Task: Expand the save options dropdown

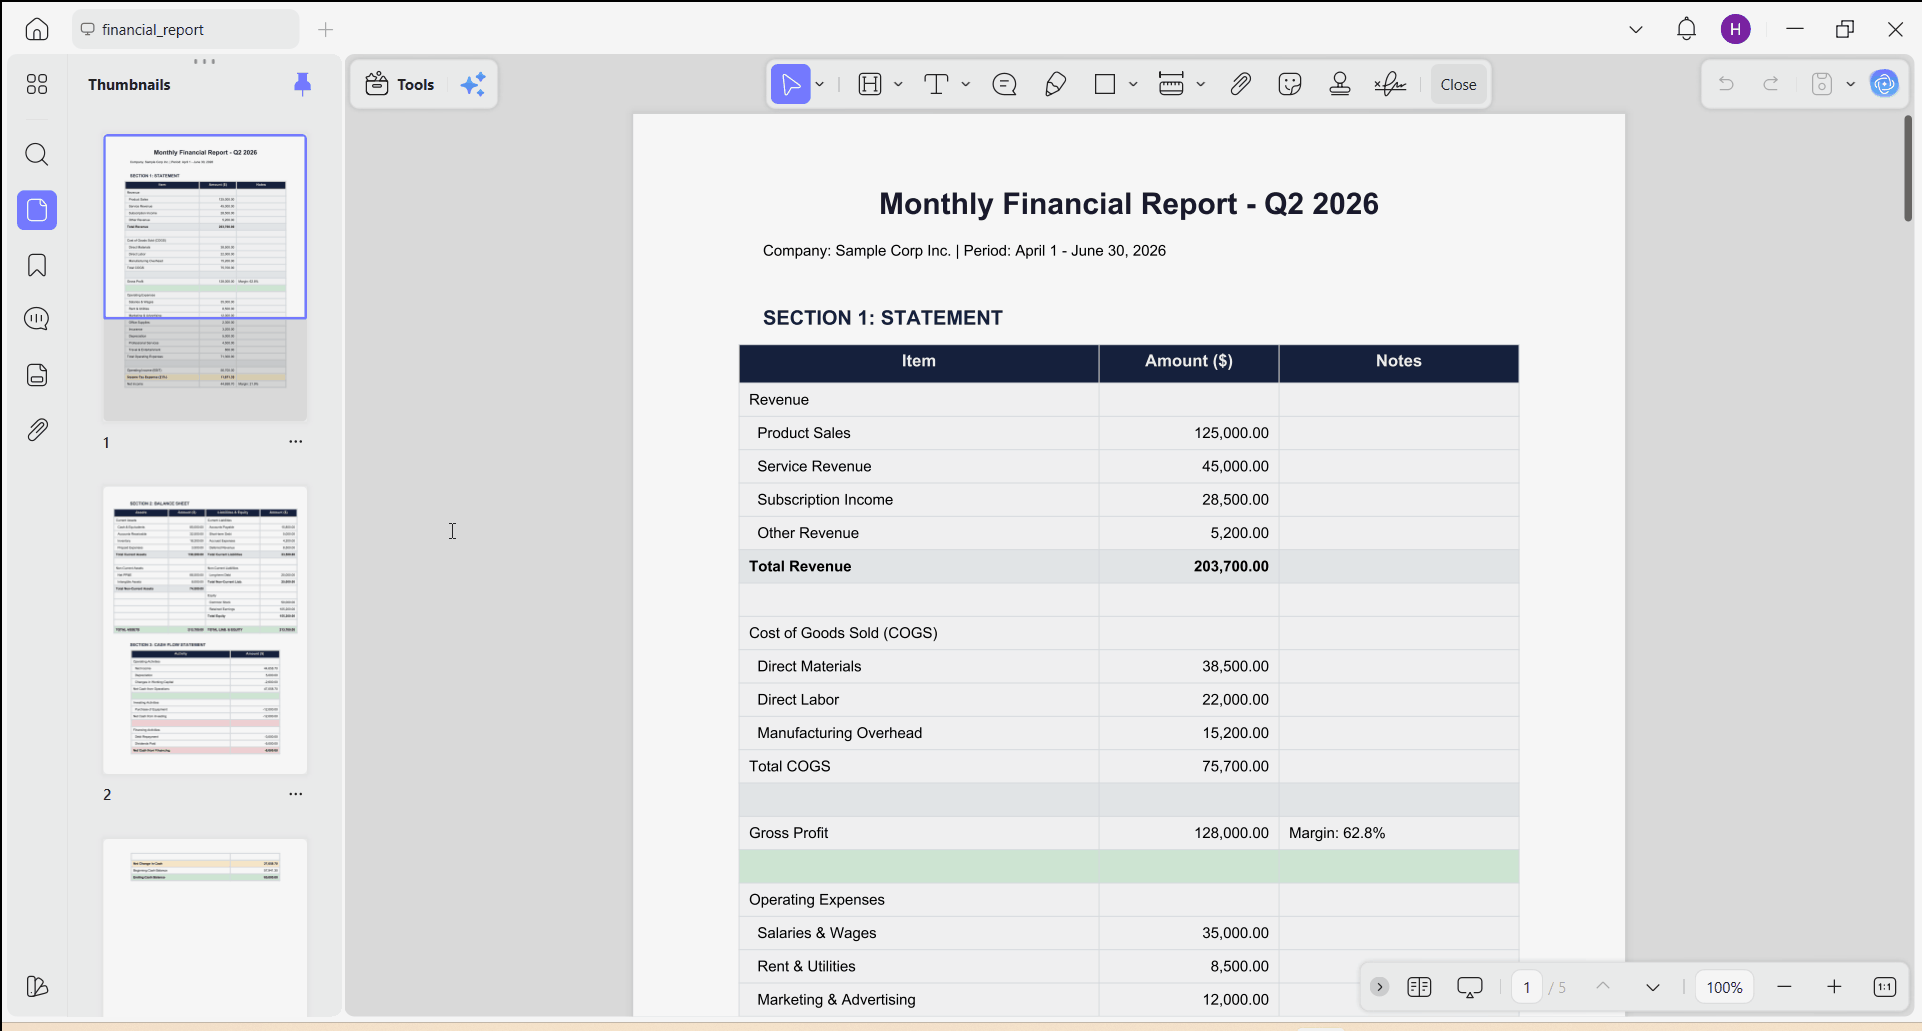Action: [x=1850, y=84]
